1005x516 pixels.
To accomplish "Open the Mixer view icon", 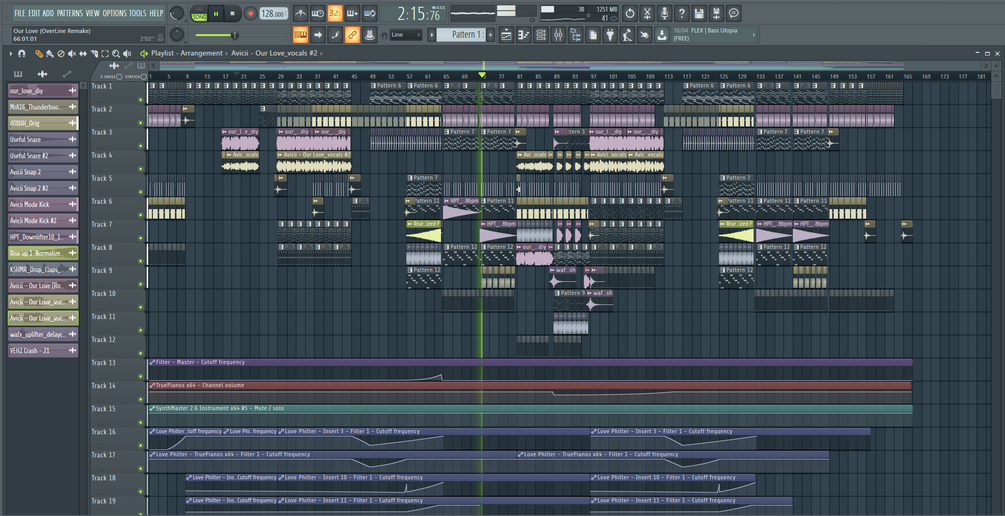I will point(558,35).
